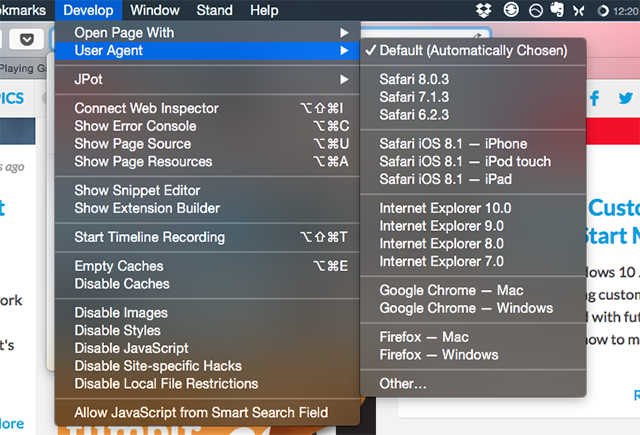Select Show Error Console
The height and width of the screenshot is (435, 640).
207,126
